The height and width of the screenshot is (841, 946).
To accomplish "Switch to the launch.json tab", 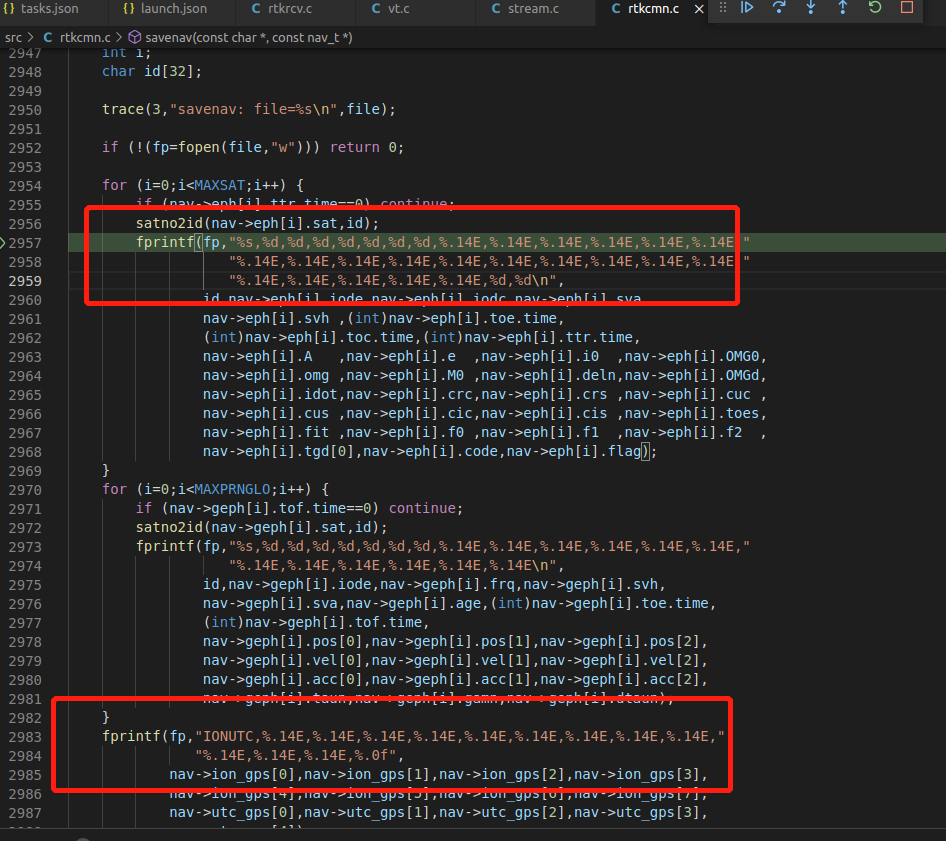I will tap(166, 12).
